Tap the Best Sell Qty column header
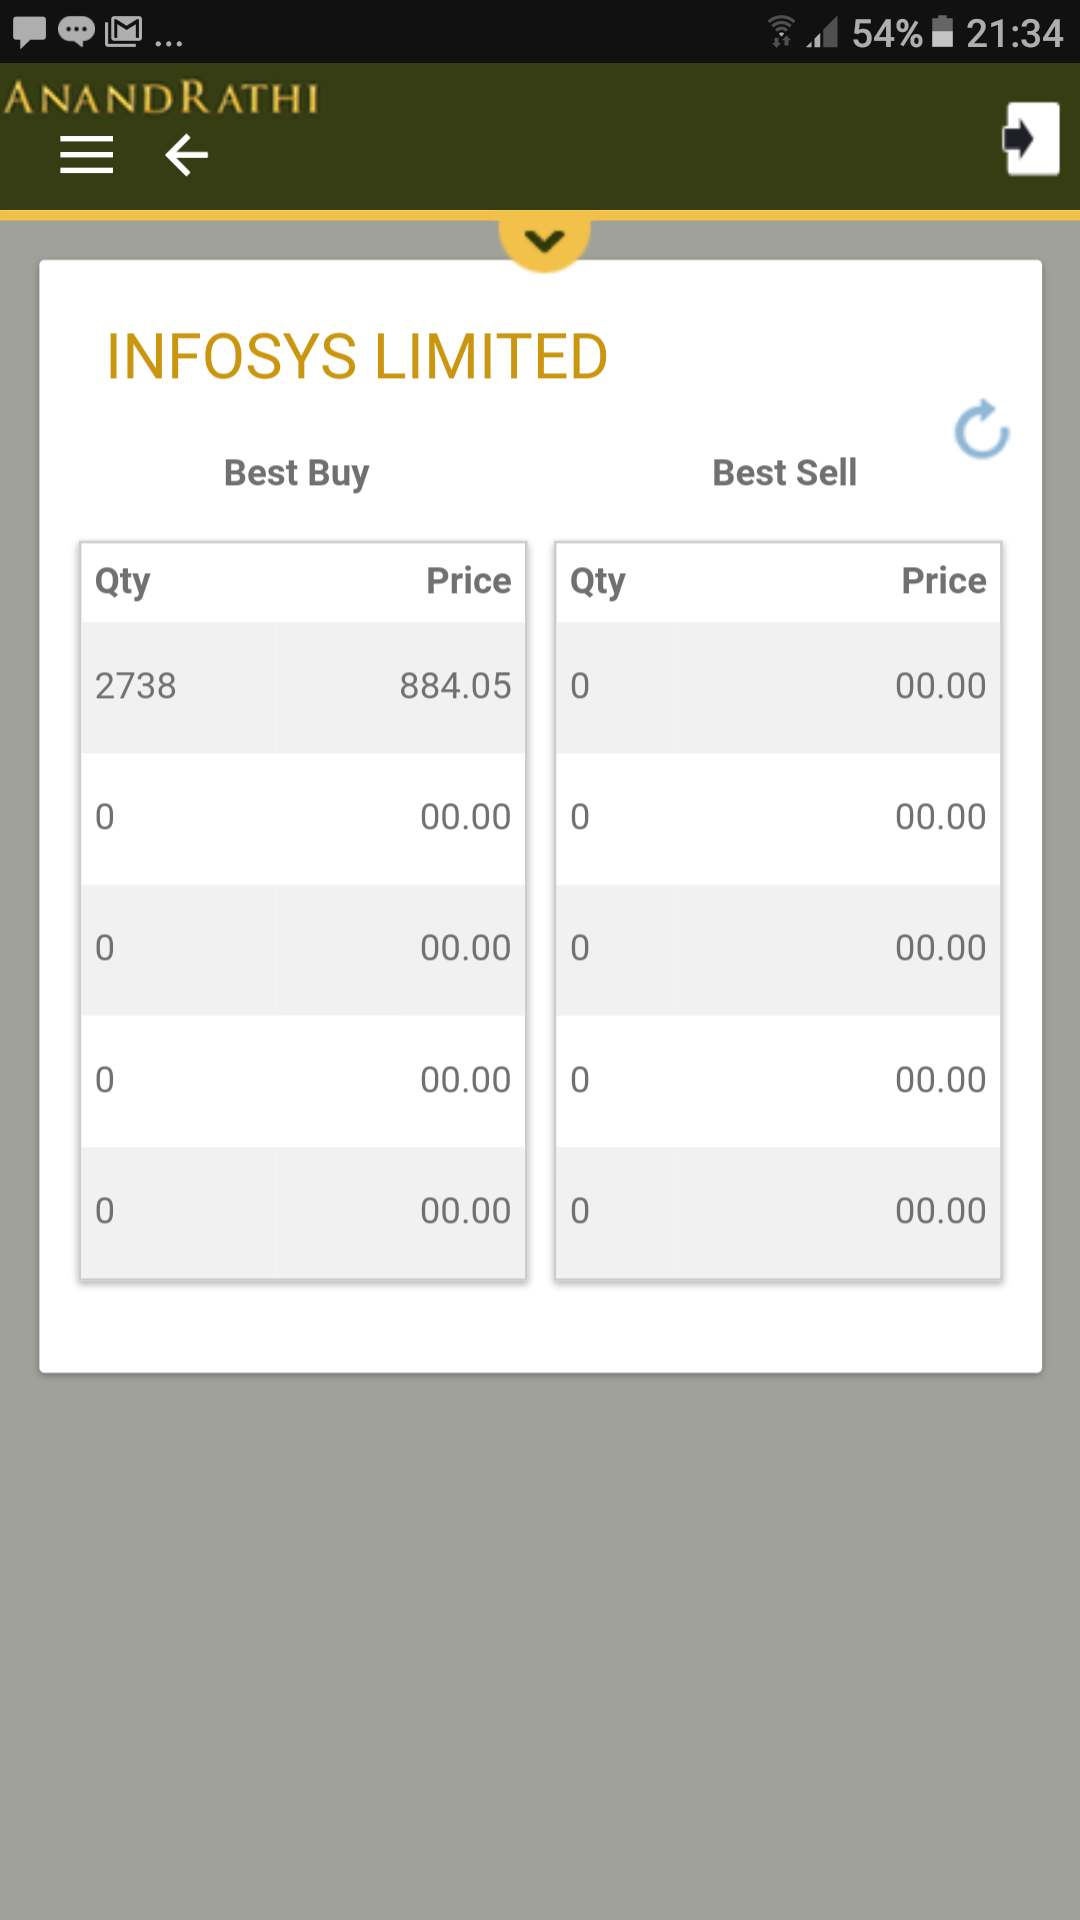The height and width of the screenshot is (1920, 1080). 598,581
